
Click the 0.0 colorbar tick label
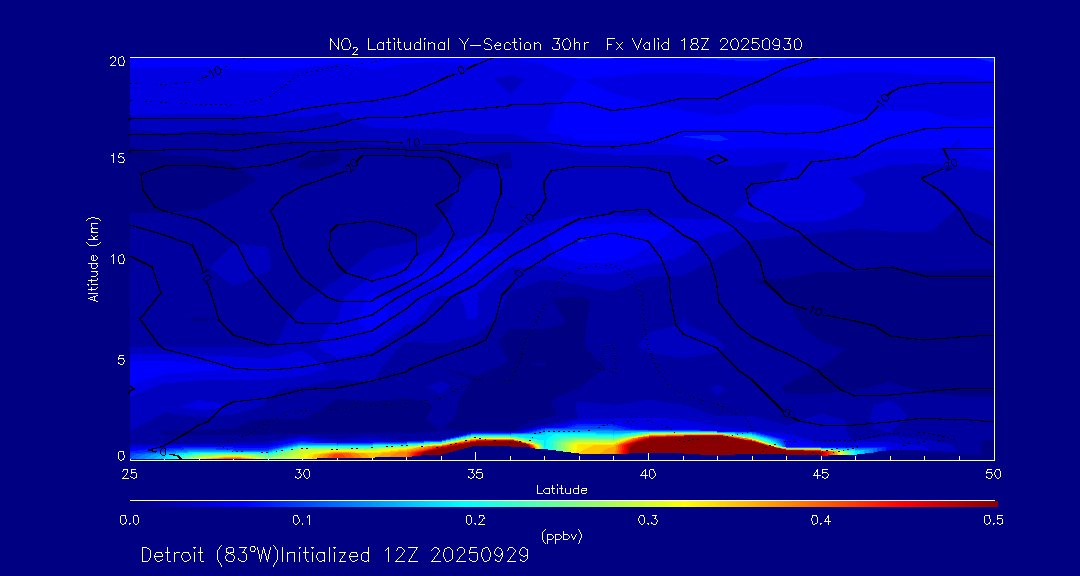[129, 520]
